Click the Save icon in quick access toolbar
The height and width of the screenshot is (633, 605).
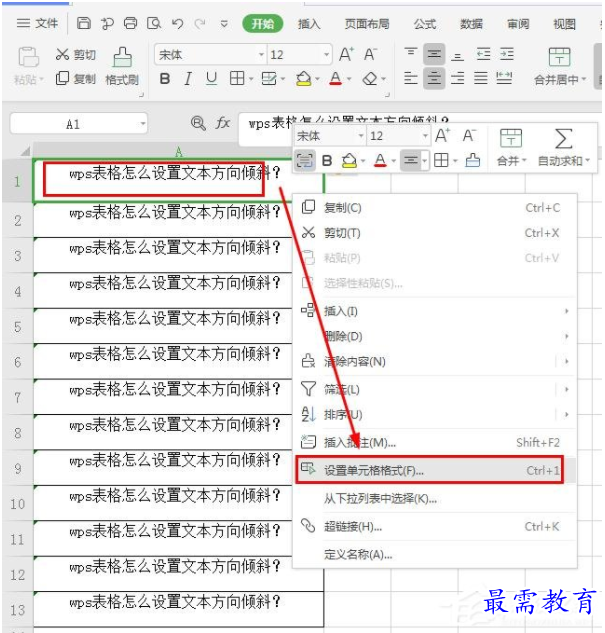click(84, 23)
